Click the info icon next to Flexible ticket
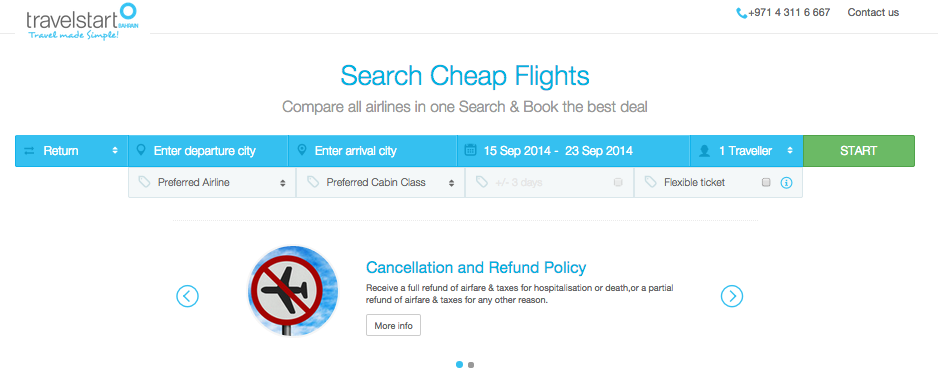 [x=787, y=183]
